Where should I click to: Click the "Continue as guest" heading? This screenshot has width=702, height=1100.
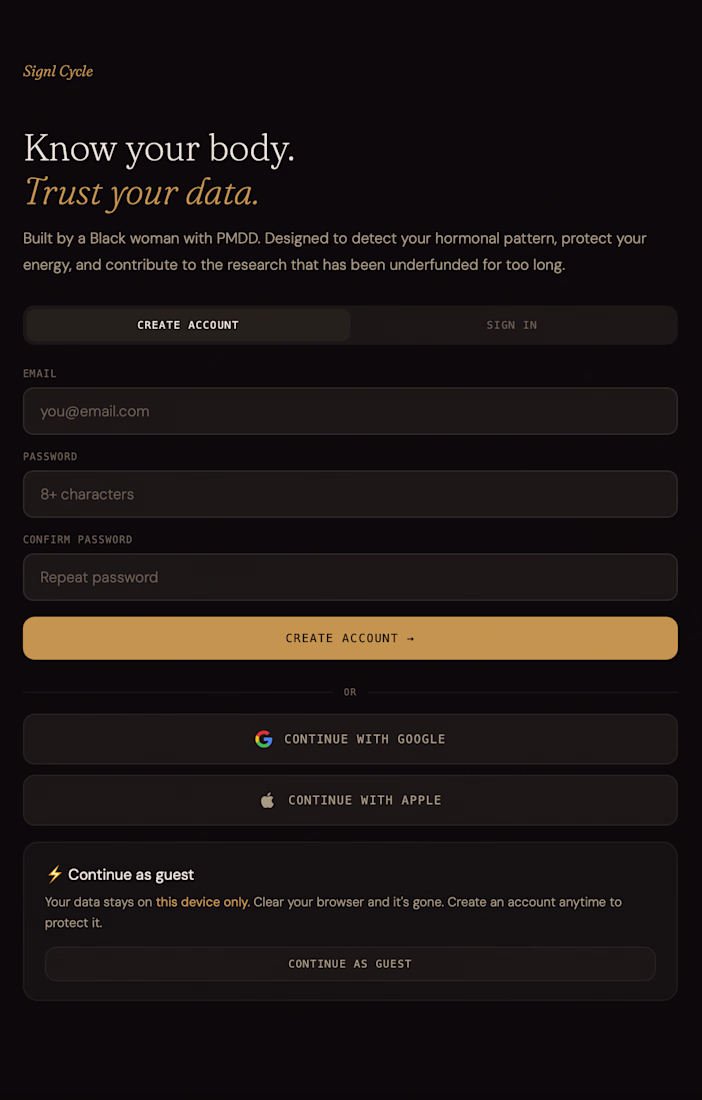point(131,875)
